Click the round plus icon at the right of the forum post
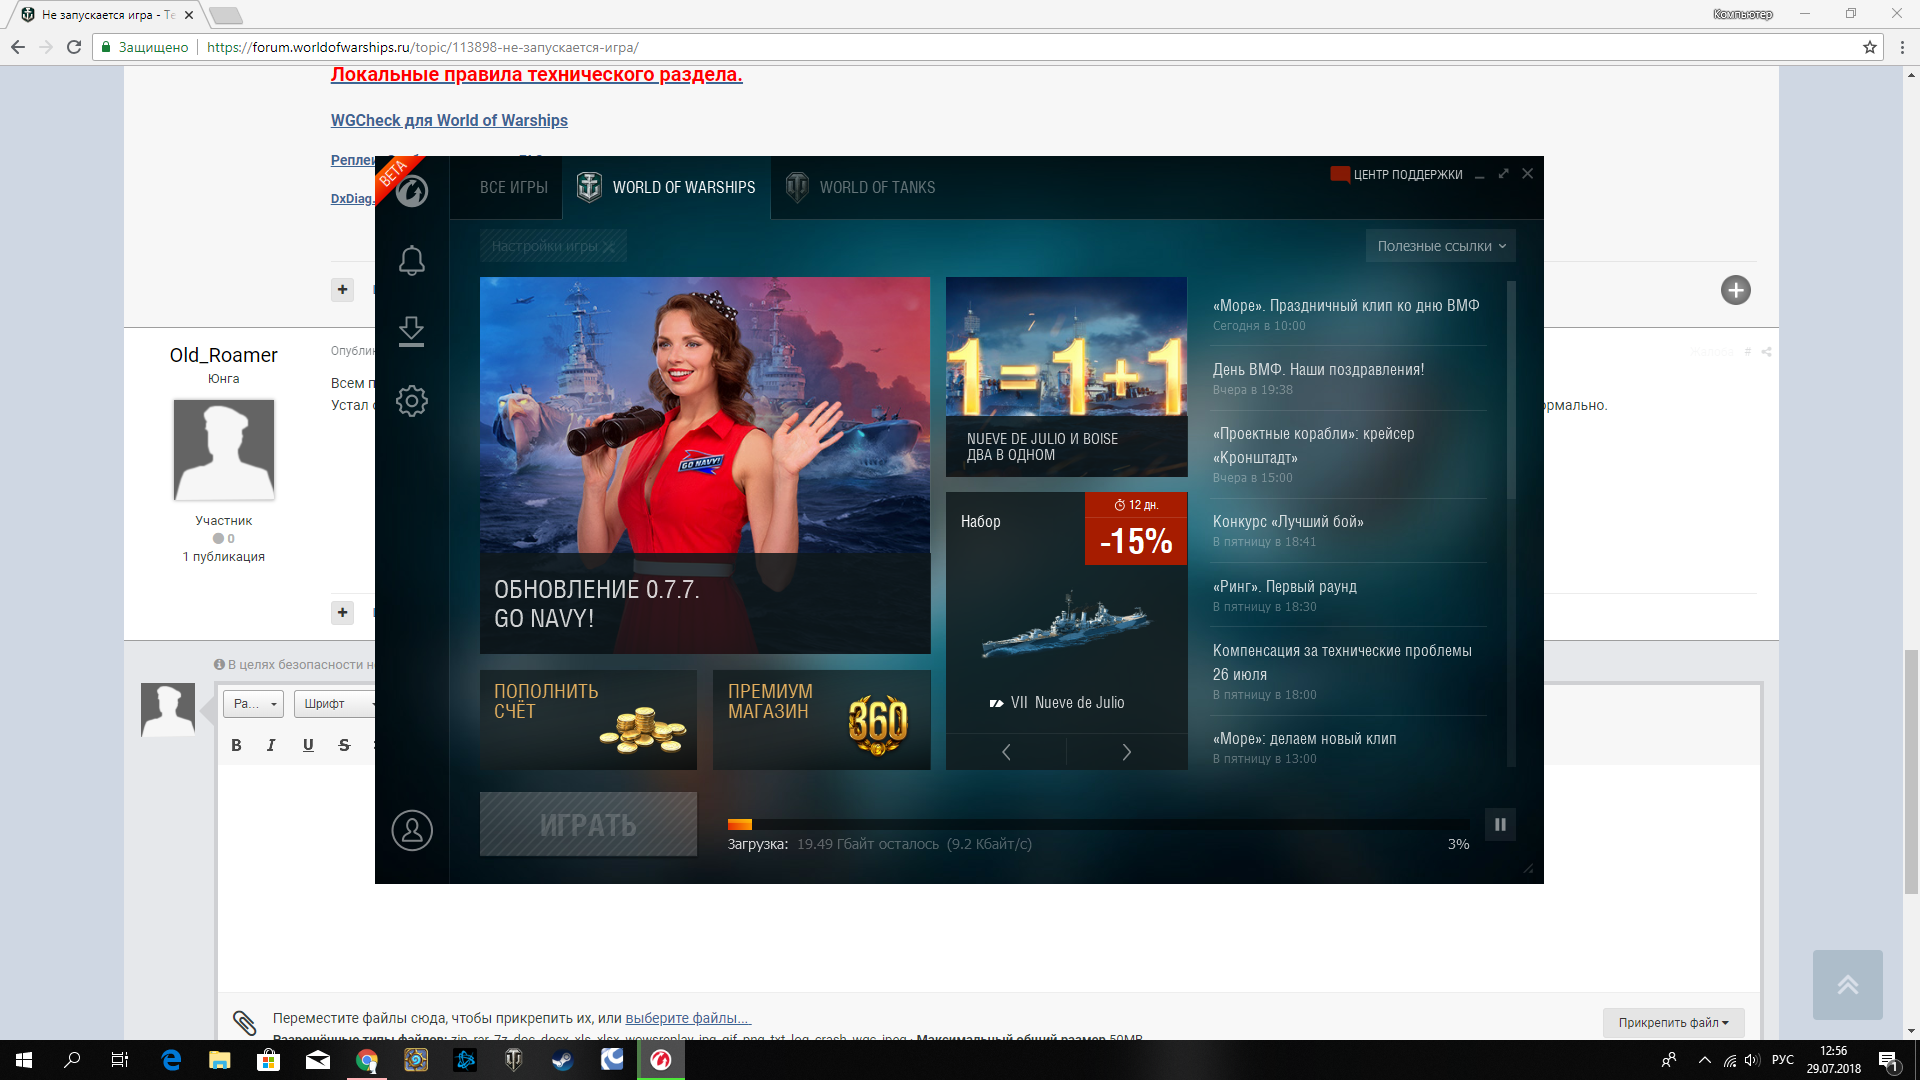1920x1080 pixels. [1736, 290]
